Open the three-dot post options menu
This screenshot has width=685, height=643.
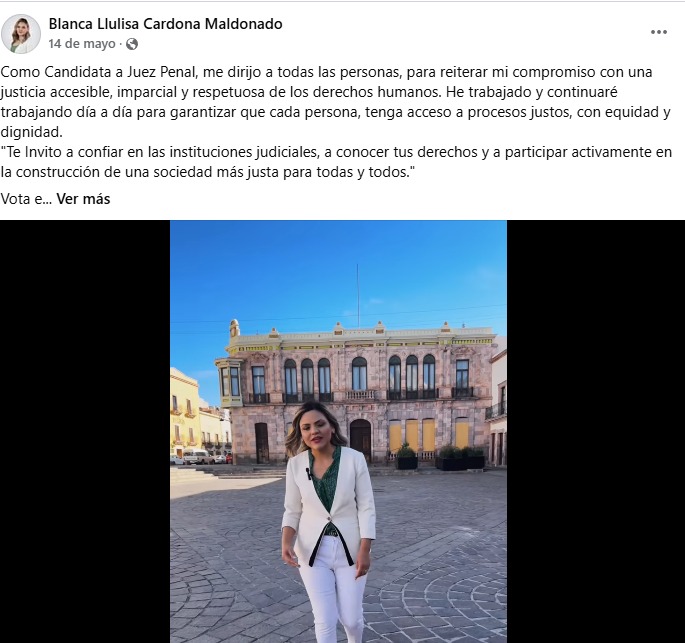click(x=658, y=32)
